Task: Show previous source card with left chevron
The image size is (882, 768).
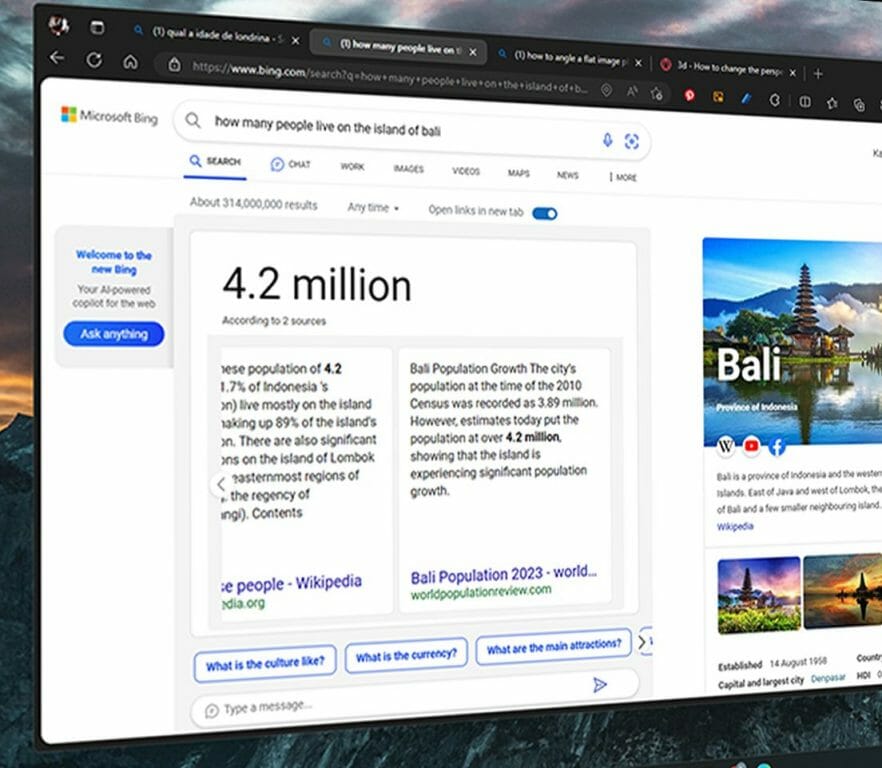Action: (x=221, y=485)
